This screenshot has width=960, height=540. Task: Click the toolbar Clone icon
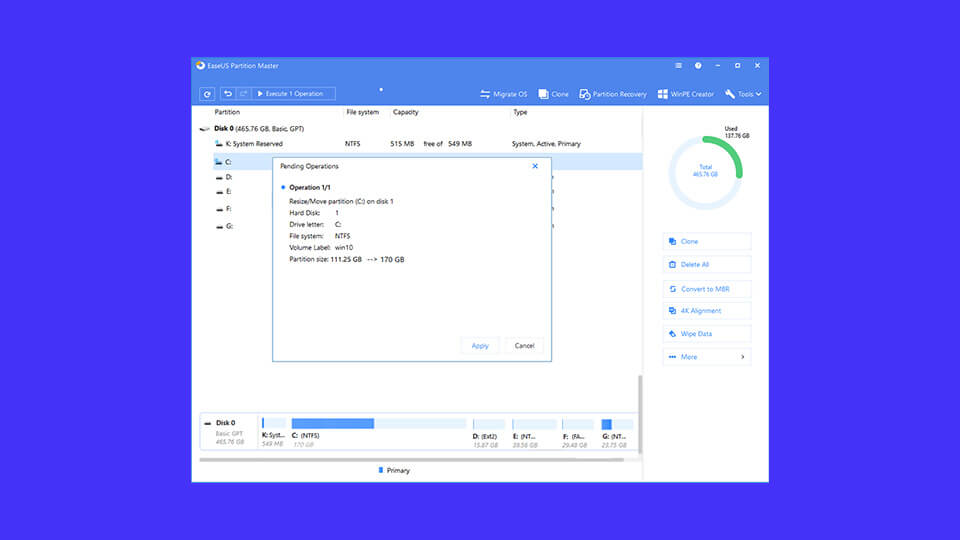coord(553,94)
